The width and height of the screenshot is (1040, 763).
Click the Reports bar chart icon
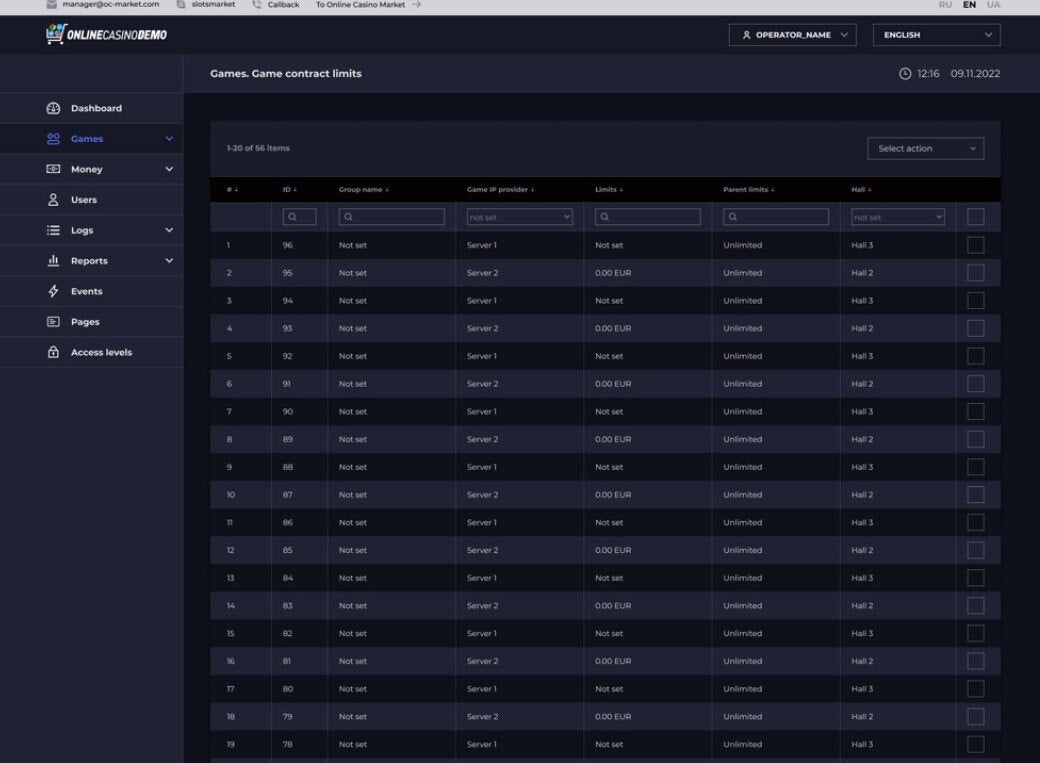54,261
